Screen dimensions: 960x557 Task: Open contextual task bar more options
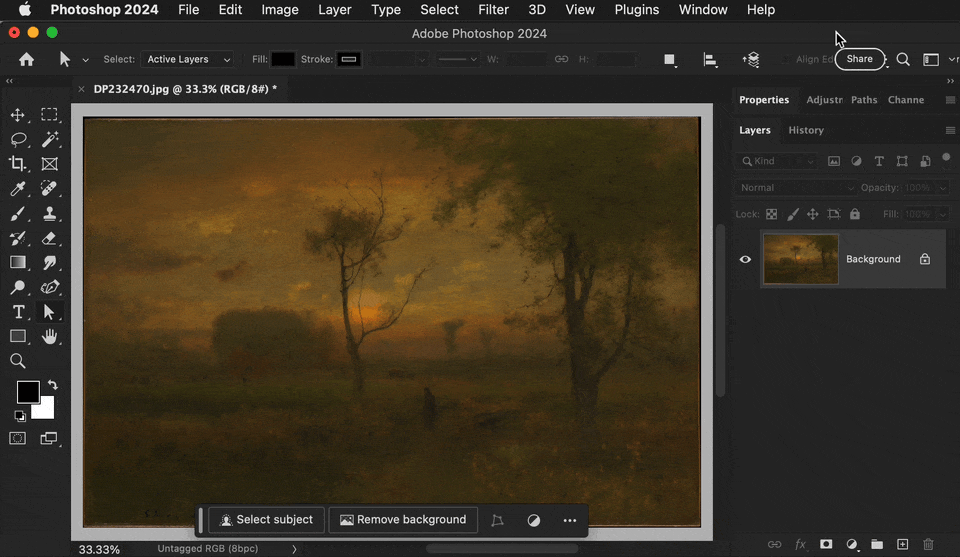pyautogui.click(x=570, y=520)
